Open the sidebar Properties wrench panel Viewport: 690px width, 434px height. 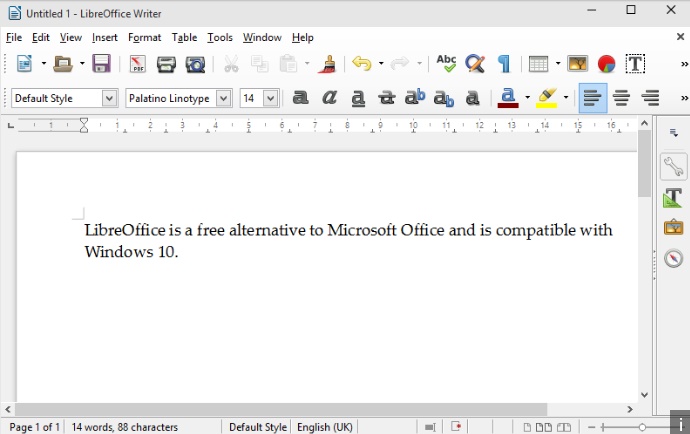point(673,167)
